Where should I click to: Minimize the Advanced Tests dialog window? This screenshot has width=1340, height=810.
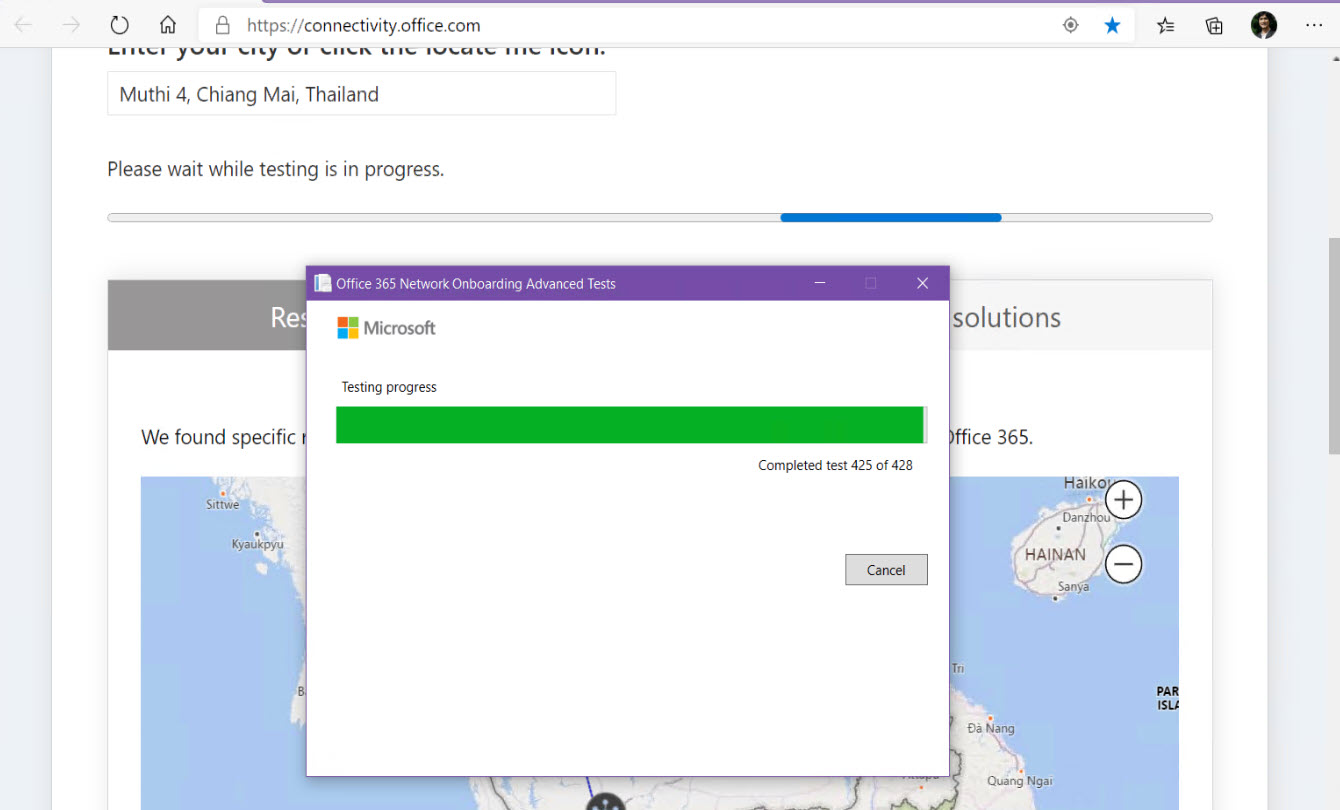click(x=820, y=284)
